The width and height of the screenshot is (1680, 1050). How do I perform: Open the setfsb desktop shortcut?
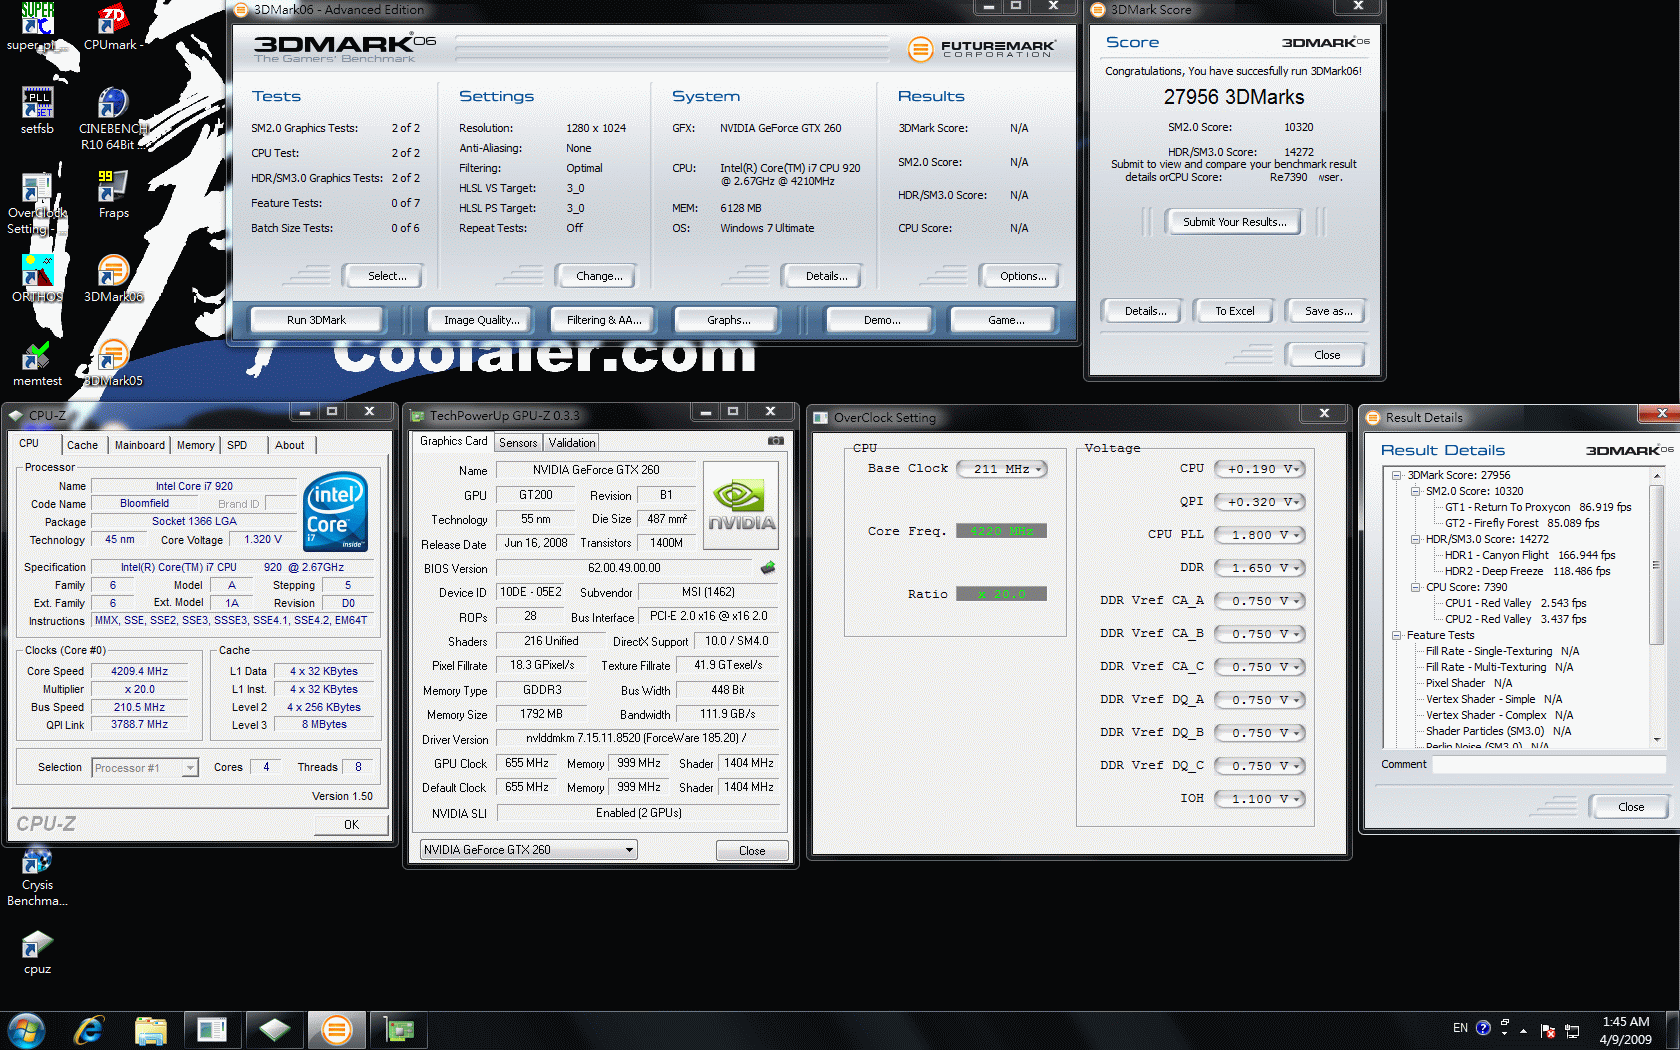click(37, 111)
